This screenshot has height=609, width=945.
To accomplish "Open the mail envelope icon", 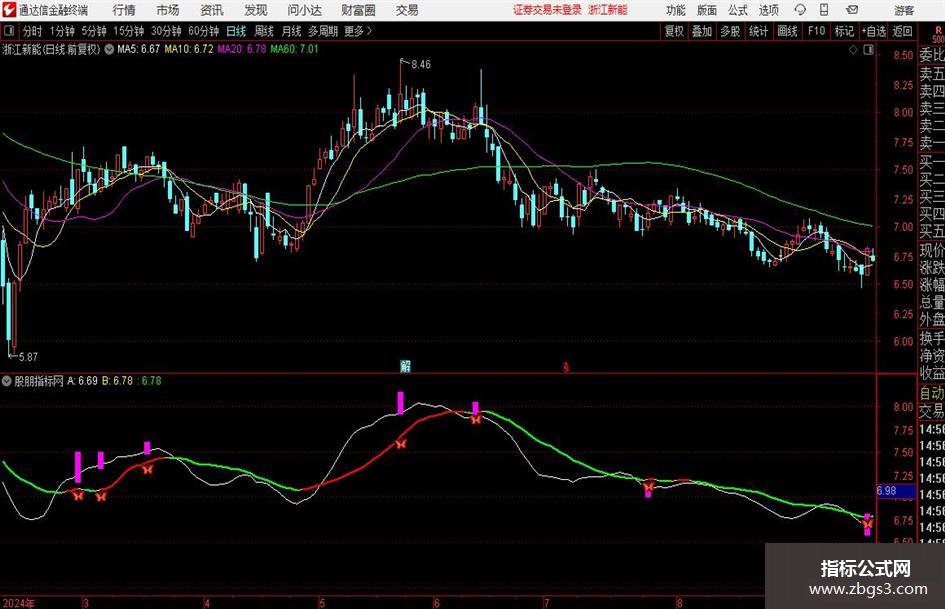I will tap(852, 10).
